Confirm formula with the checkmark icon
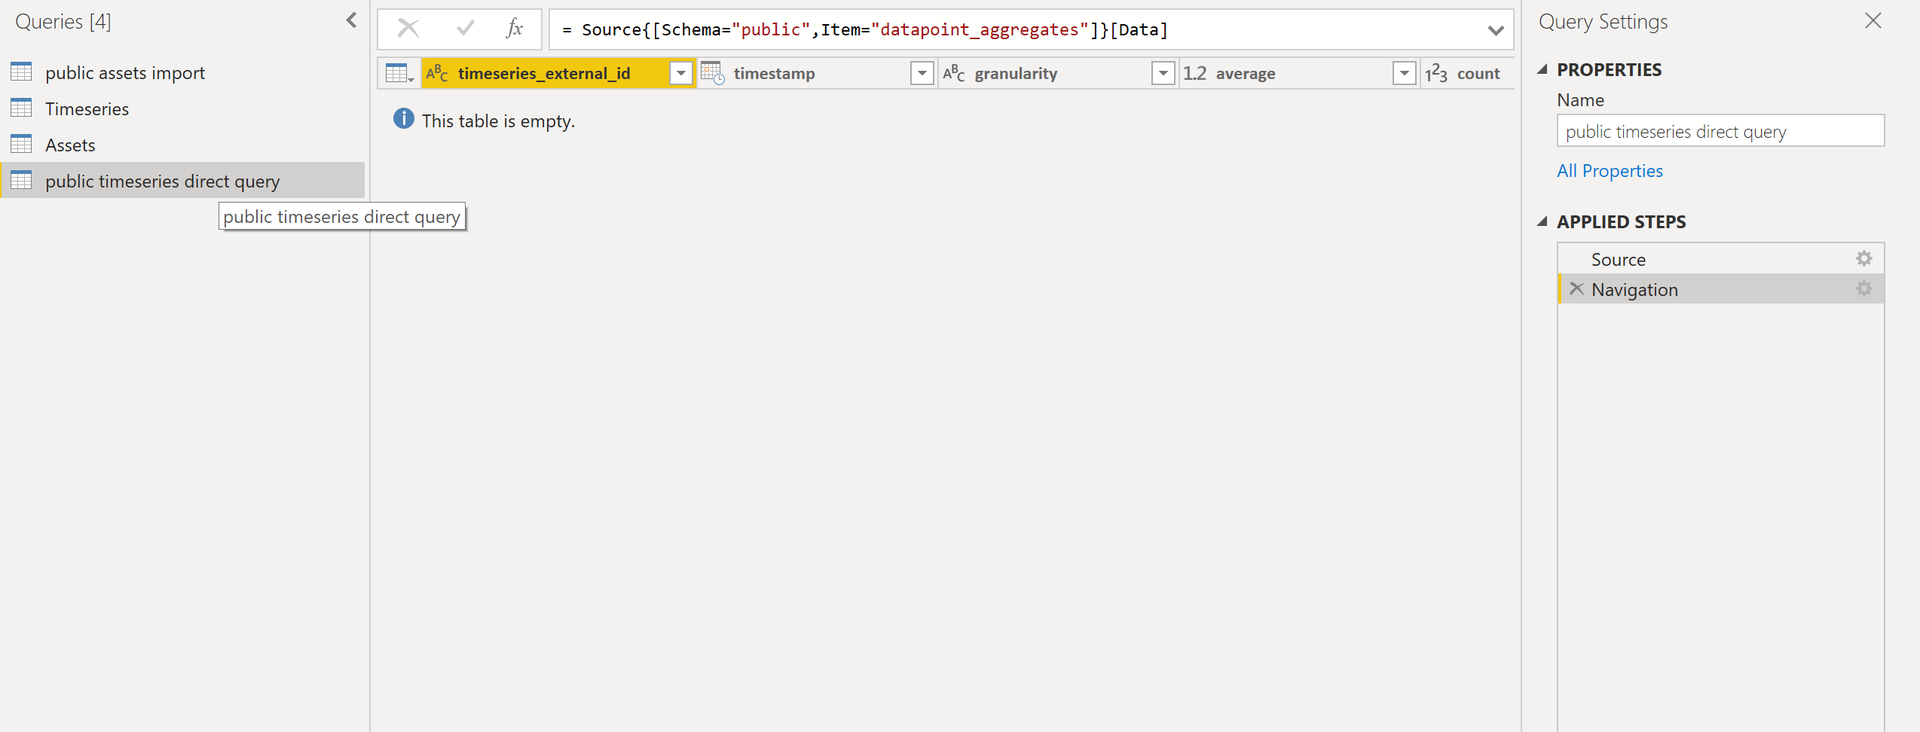 coord(465,29)
